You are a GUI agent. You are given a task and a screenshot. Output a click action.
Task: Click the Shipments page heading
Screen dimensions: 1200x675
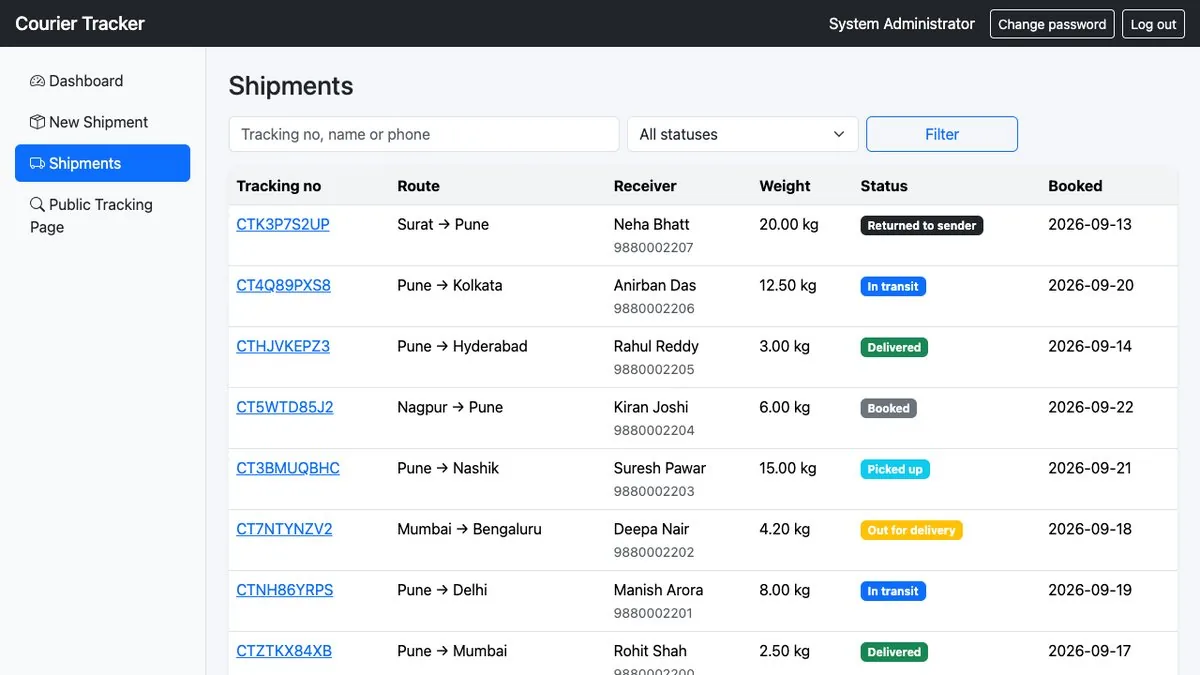coord(291,86)
